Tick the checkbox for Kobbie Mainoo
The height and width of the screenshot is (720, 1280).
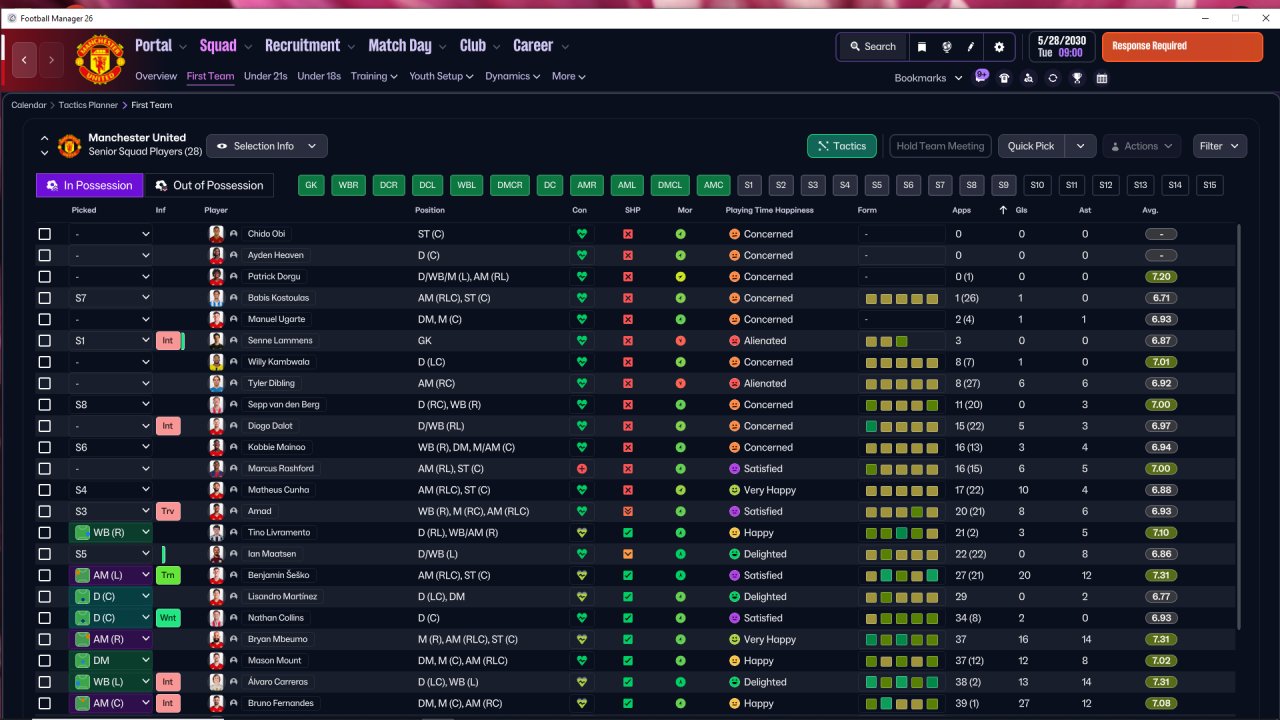pyautogui.click(x=44, y=447)
